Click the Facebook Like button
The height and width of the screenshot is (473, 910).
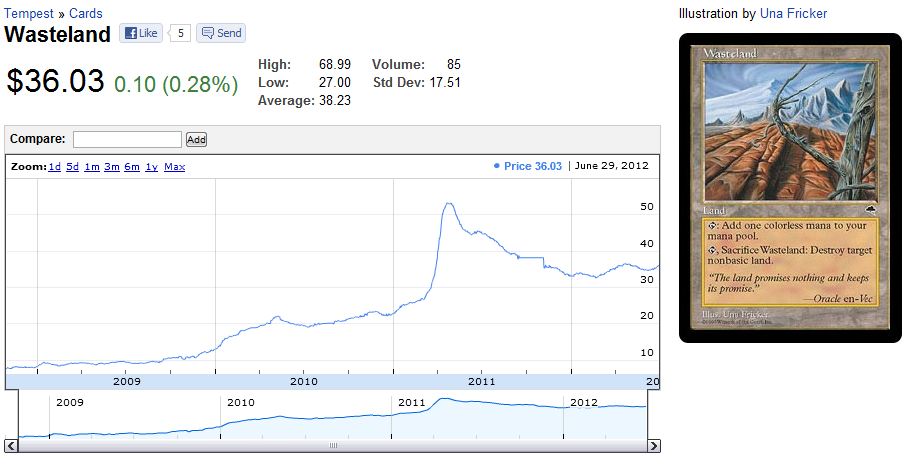tap(141, 33)
